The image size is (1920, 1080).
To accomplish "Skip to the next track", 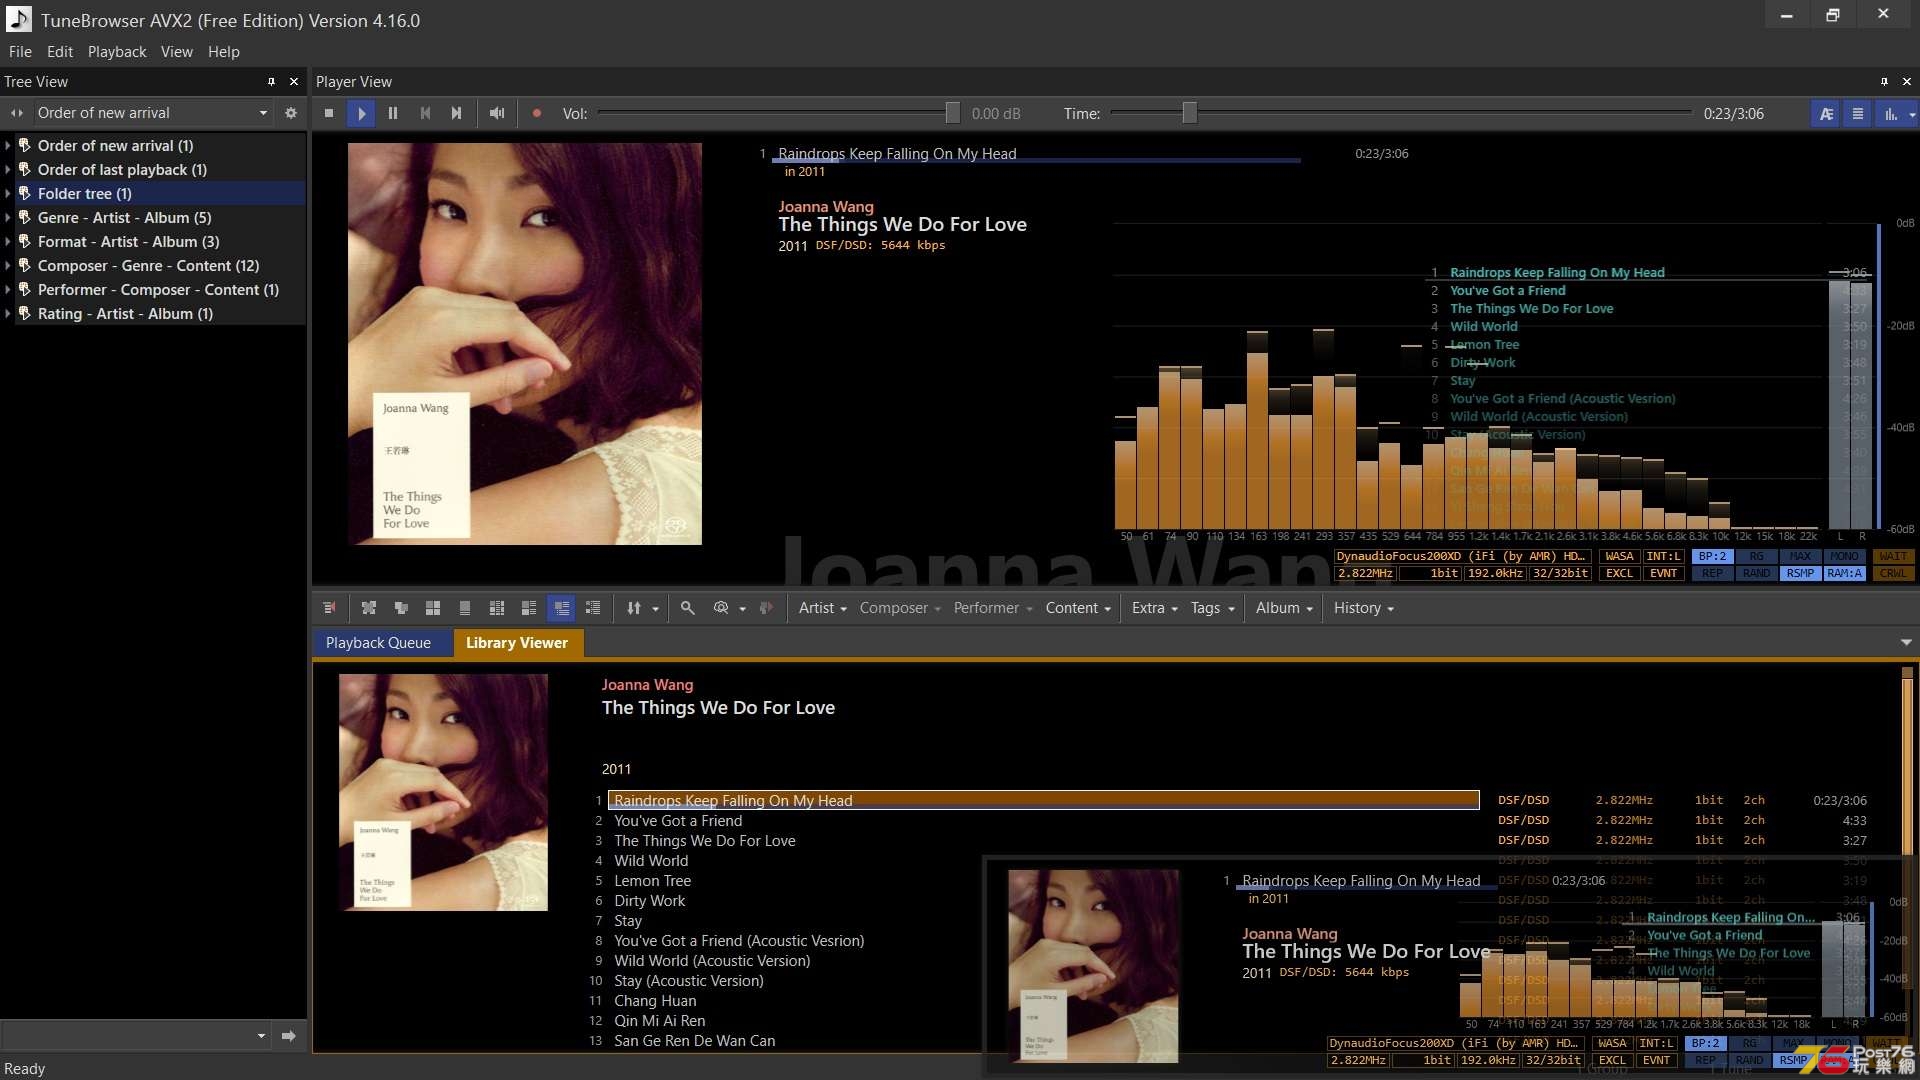I will coord(457,114).
